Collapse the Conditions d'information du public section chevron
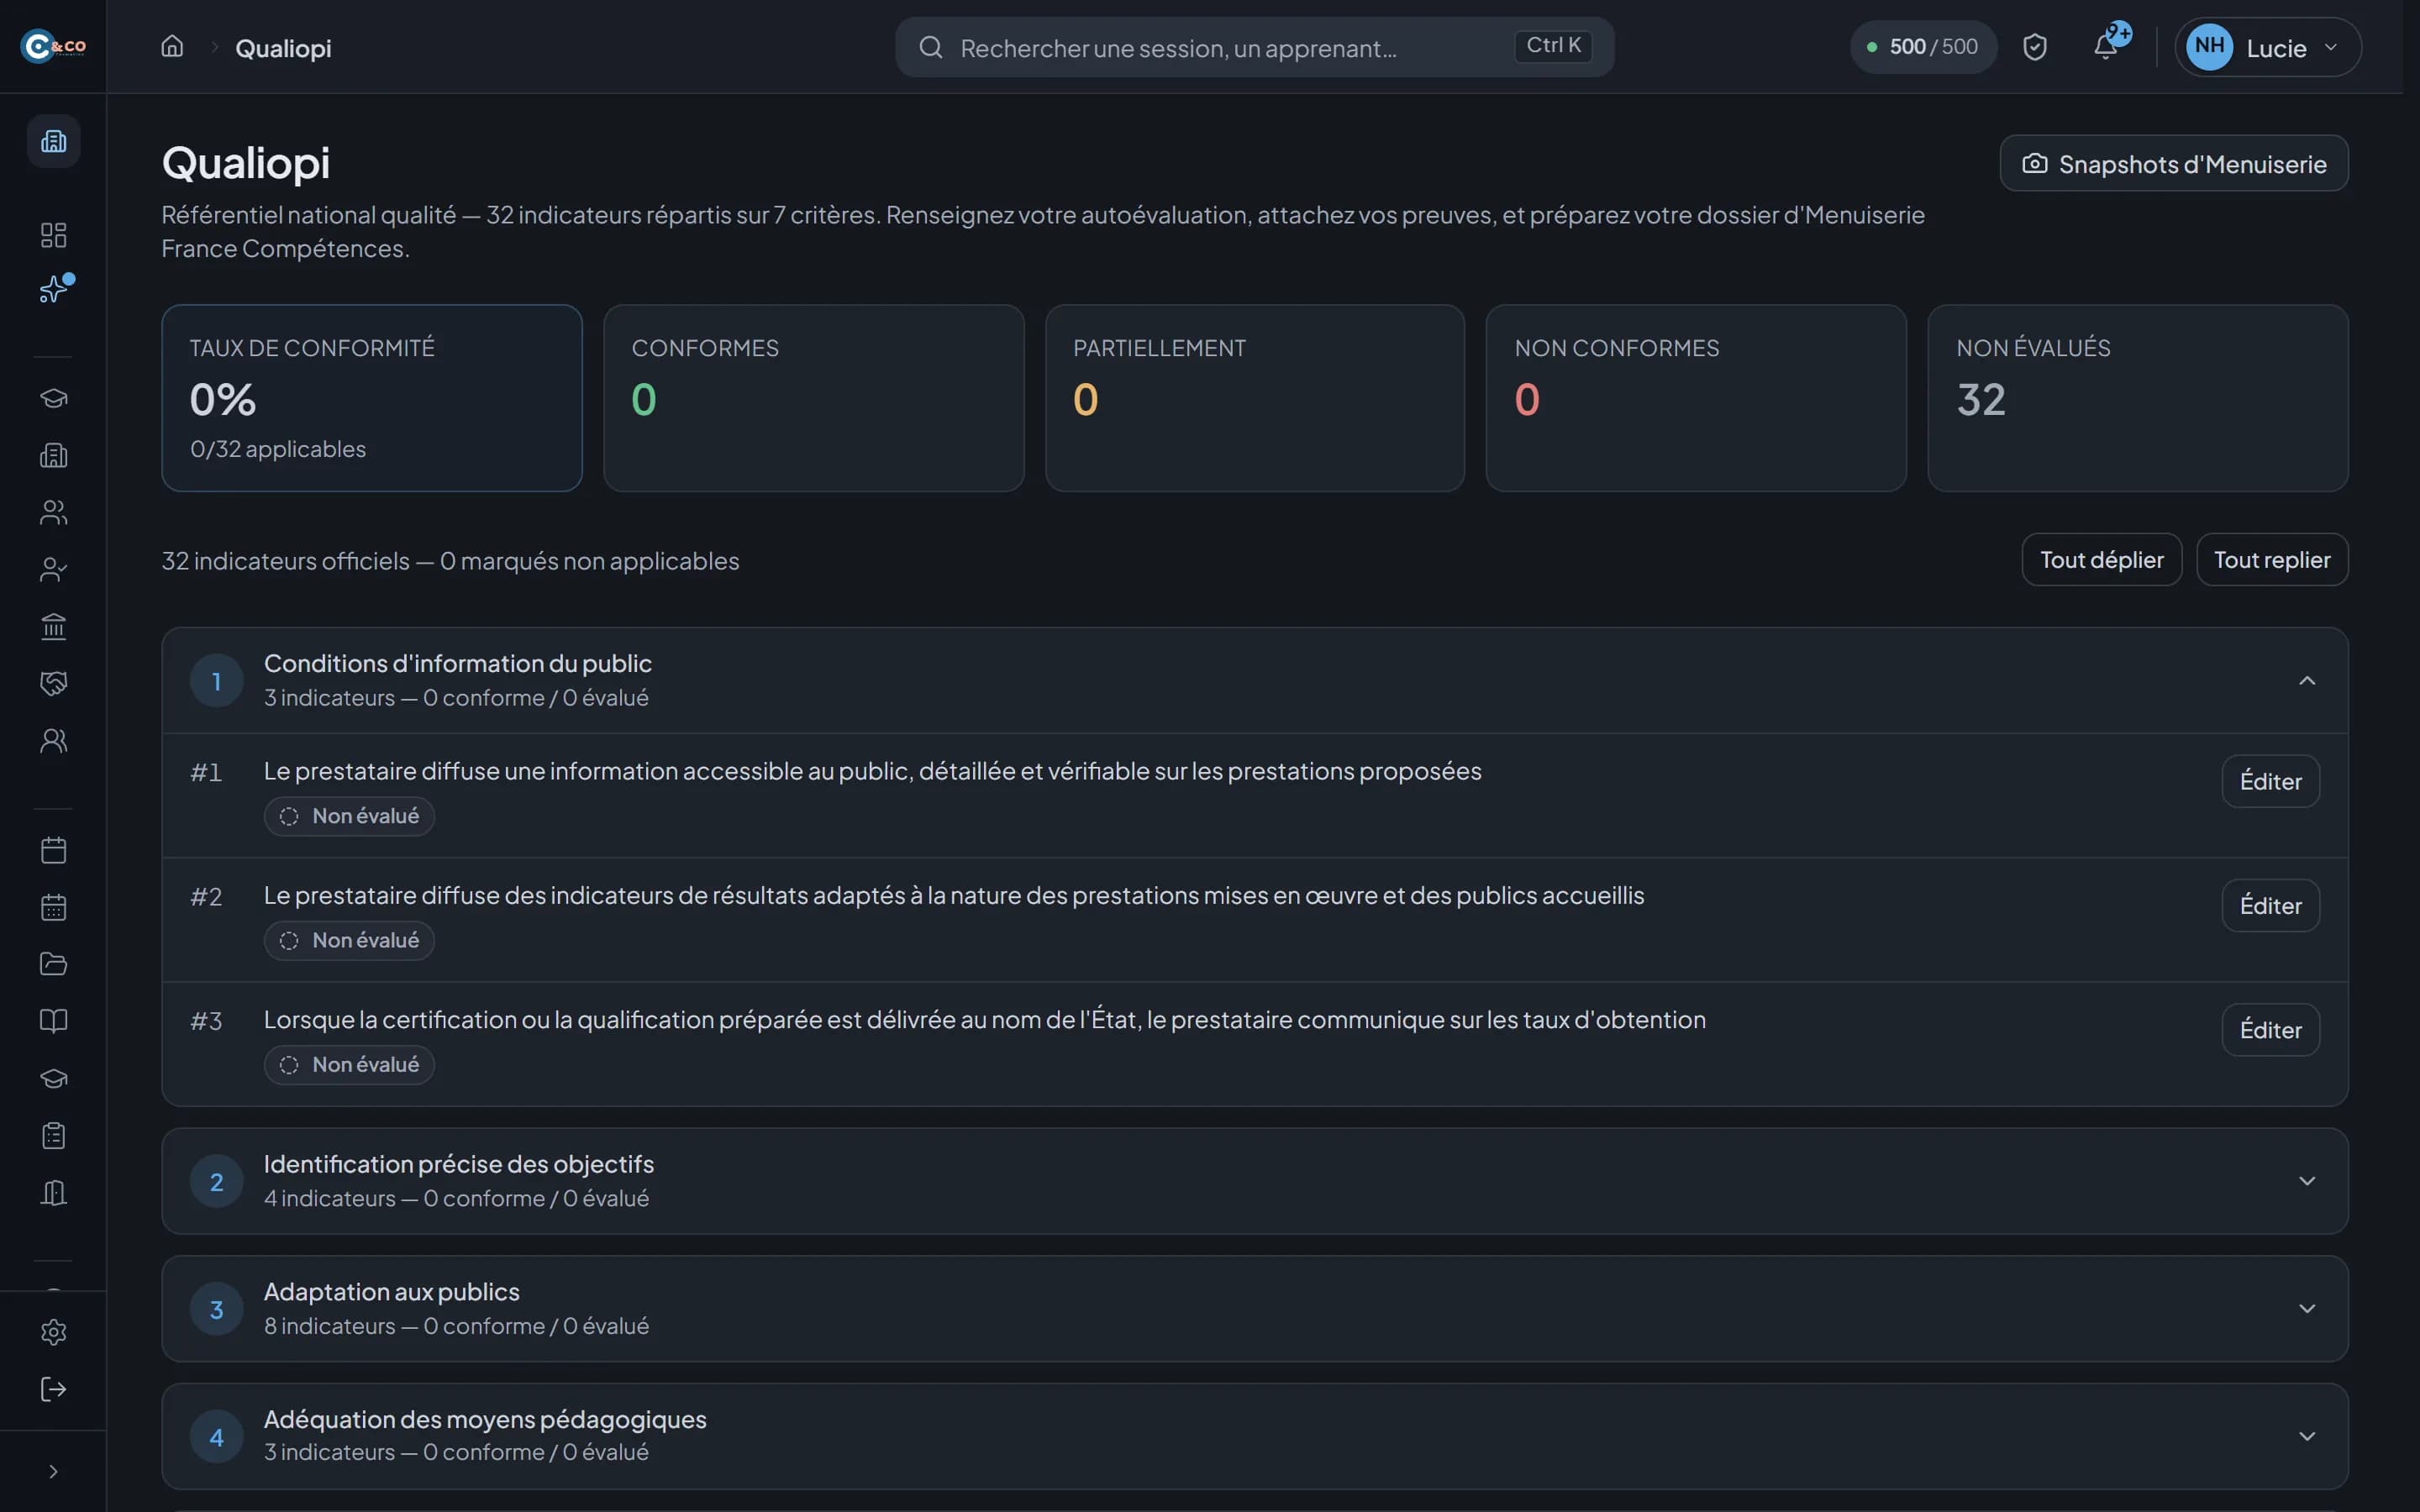 click(x=2307, y=681)
